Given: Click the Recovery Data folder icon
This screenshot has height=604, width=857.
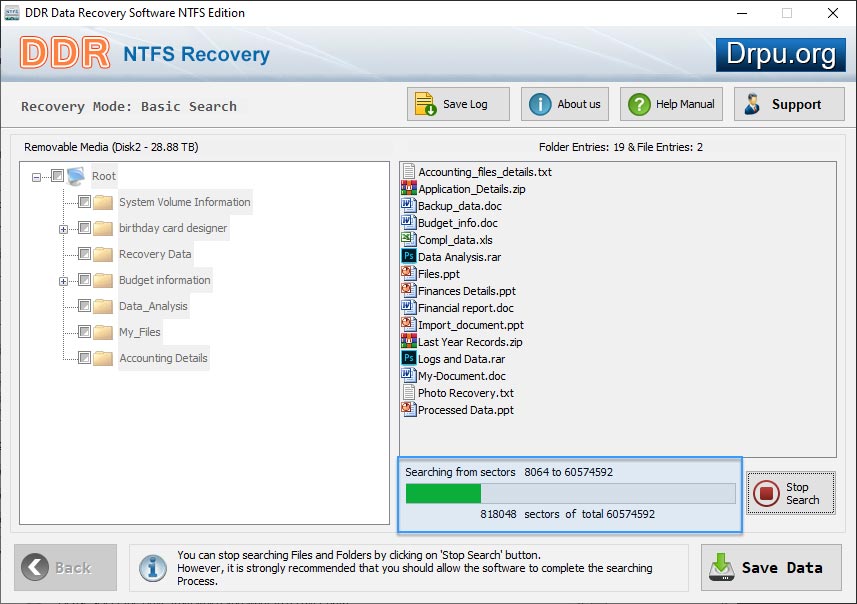Looking at the screenshot, I should 103,254.
